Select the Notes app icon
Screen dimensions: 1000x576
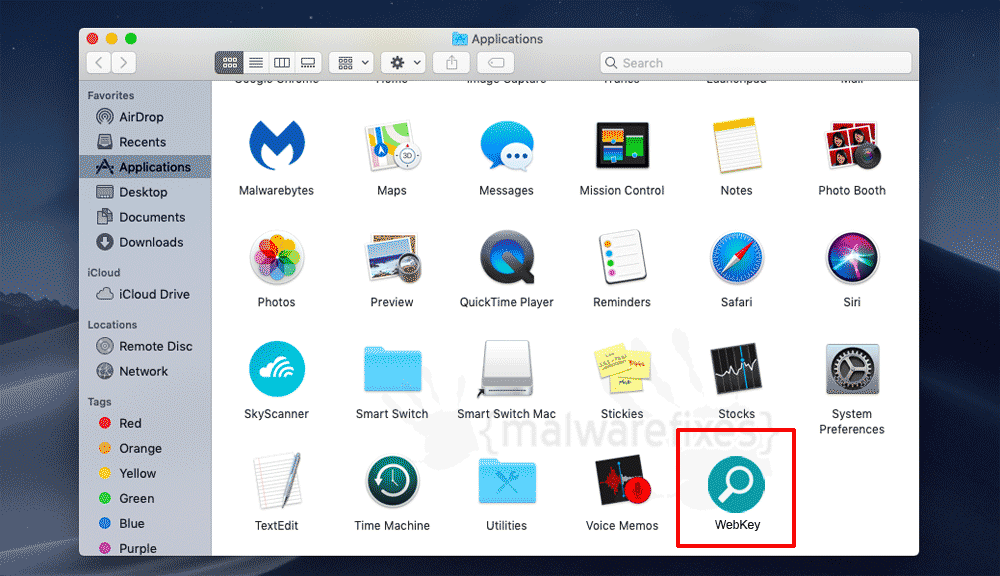(x=737, y=145)
